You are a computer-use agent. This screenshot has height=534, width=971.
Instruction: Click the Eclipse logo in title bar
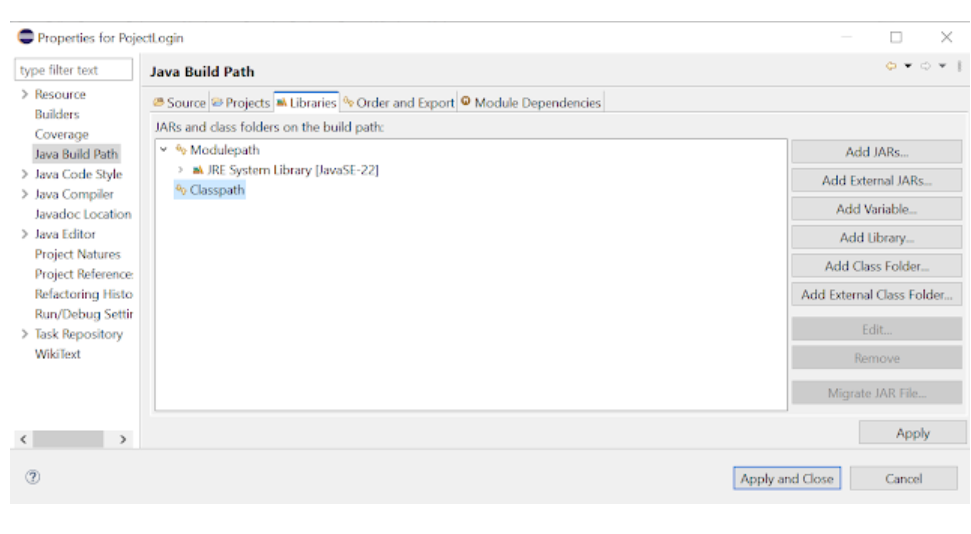pos(26,37)
